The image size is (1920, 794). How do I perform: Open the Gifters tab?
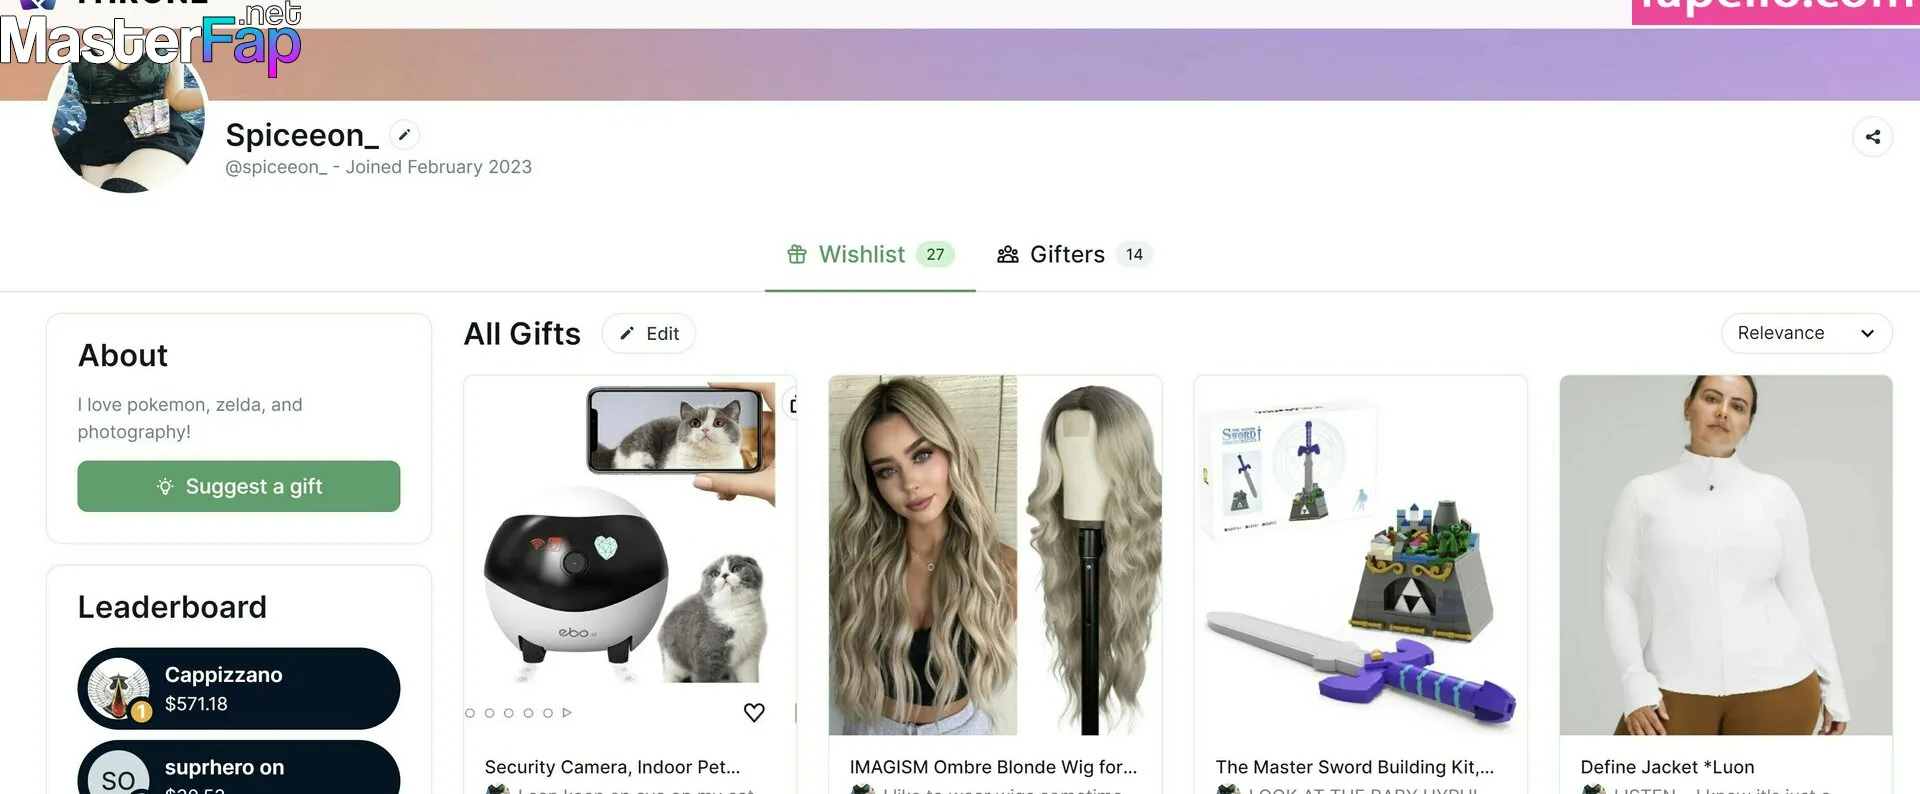pos(1074,255)
